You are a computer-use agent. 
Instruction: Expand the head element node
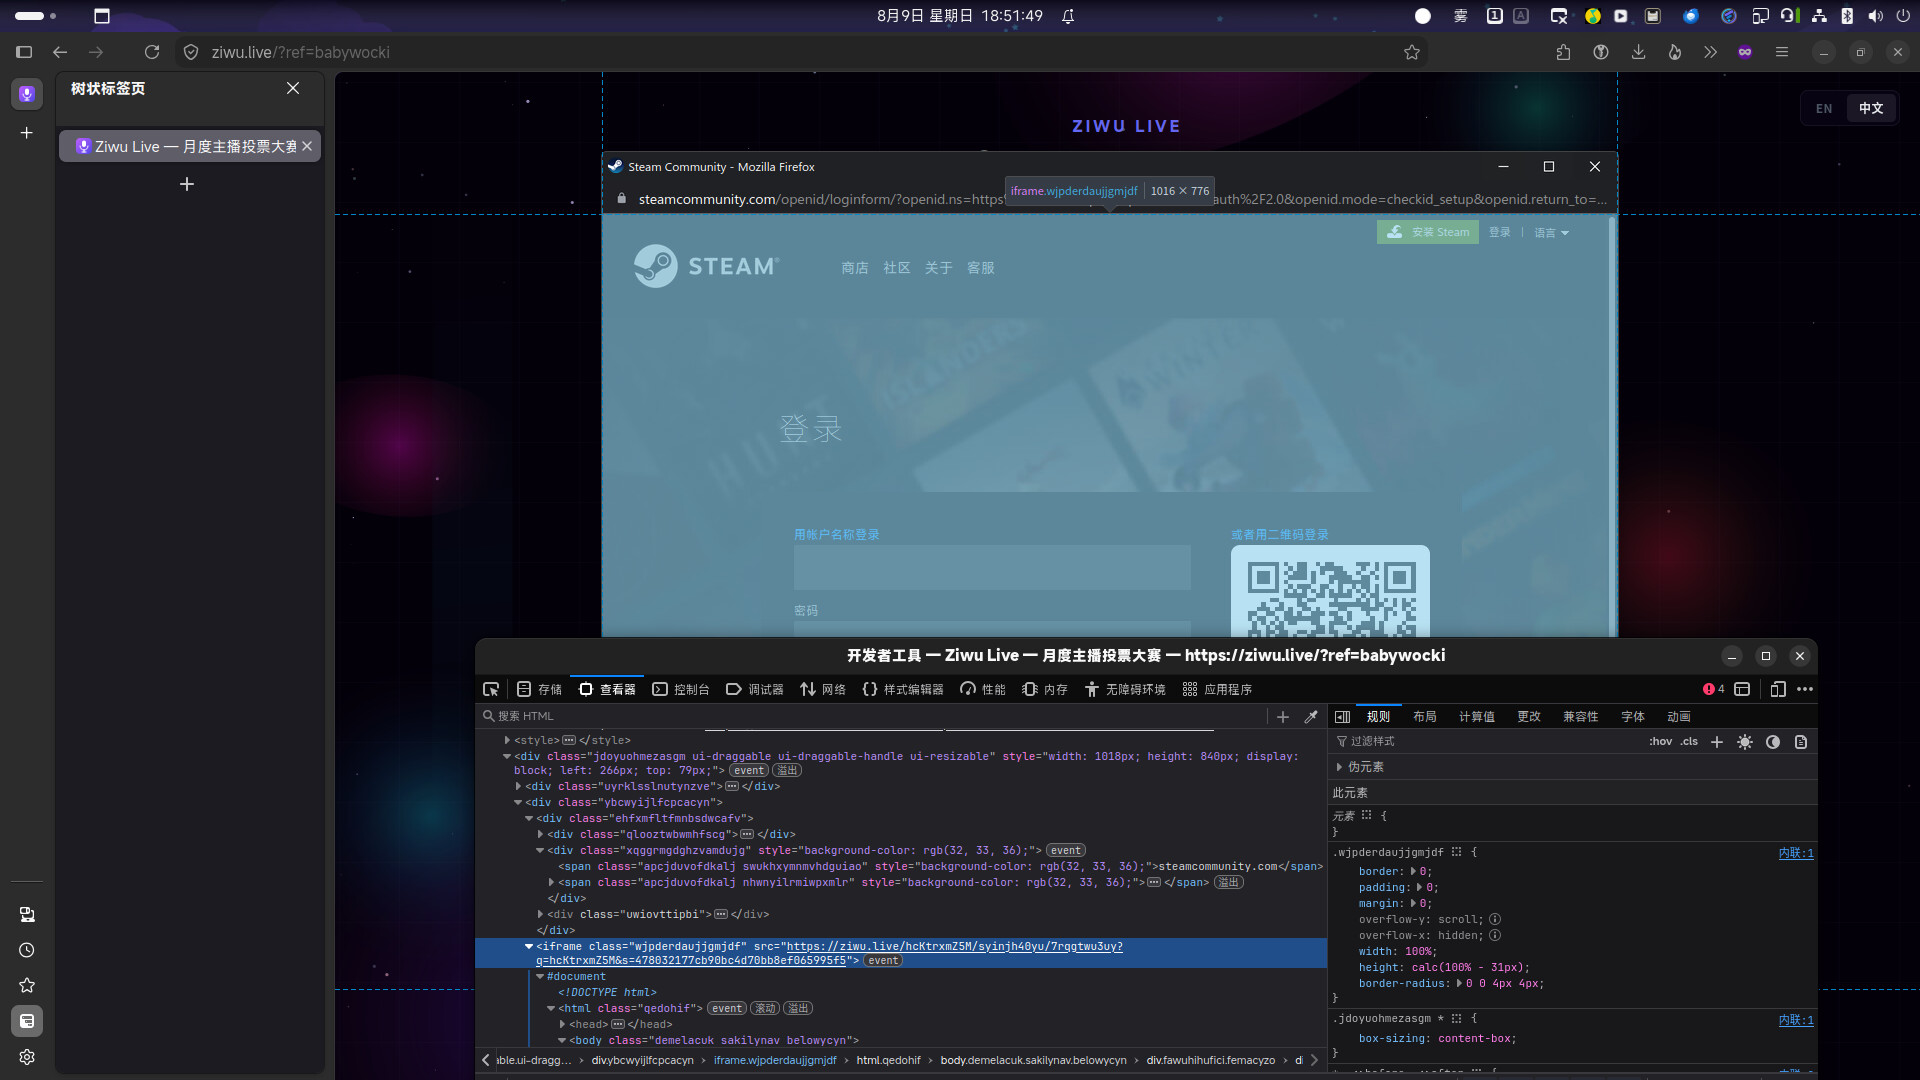[x=562, y=1024]
